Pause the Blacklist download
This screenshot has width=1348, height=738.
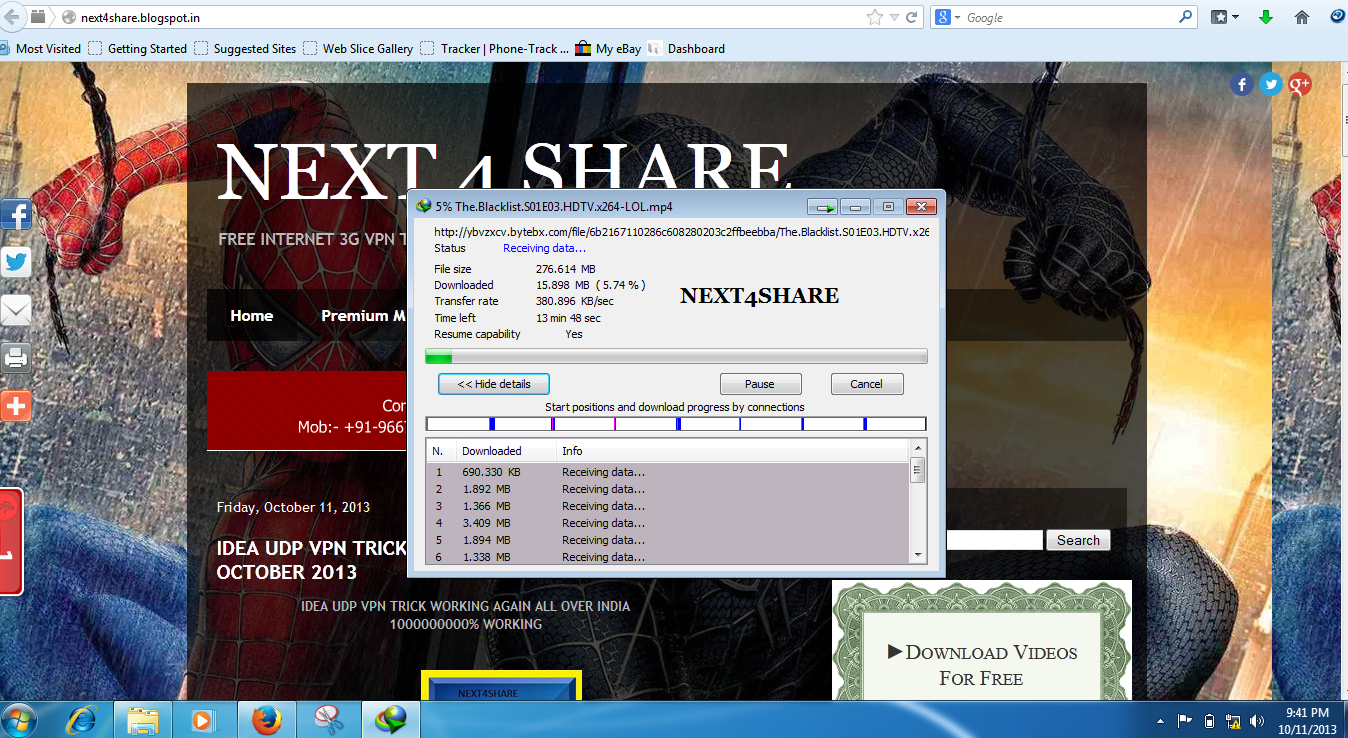point(760,384)
